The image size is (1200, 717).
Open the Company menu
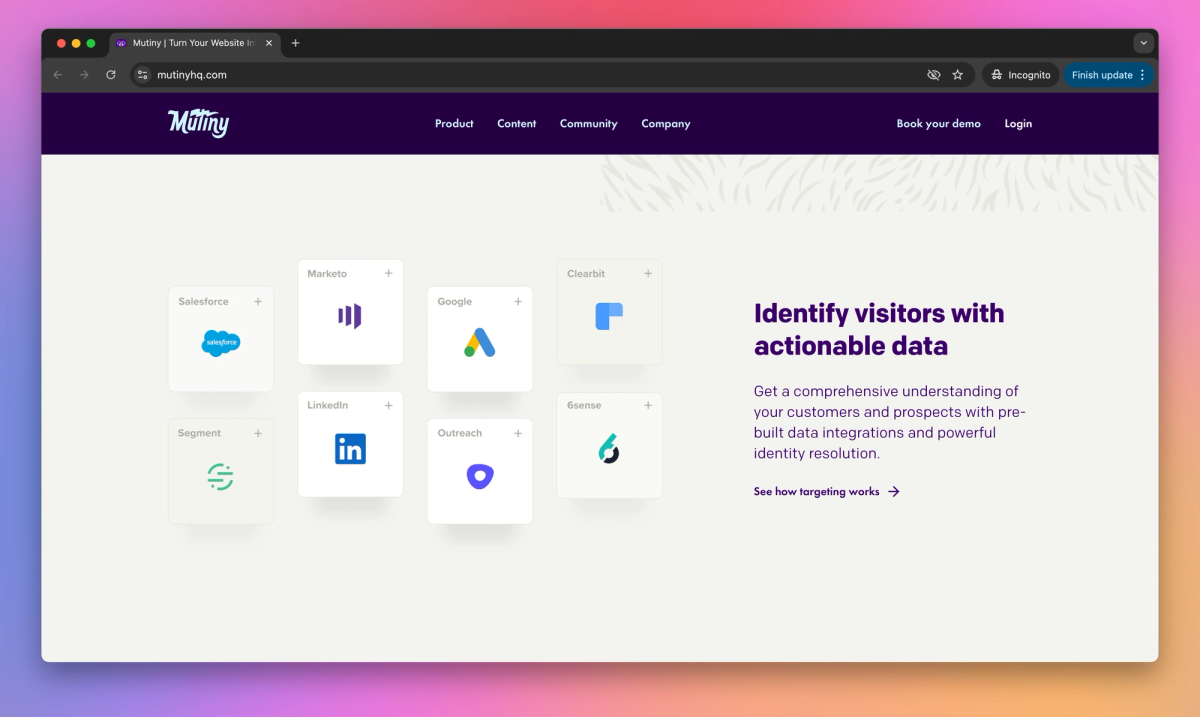(666, 124)
